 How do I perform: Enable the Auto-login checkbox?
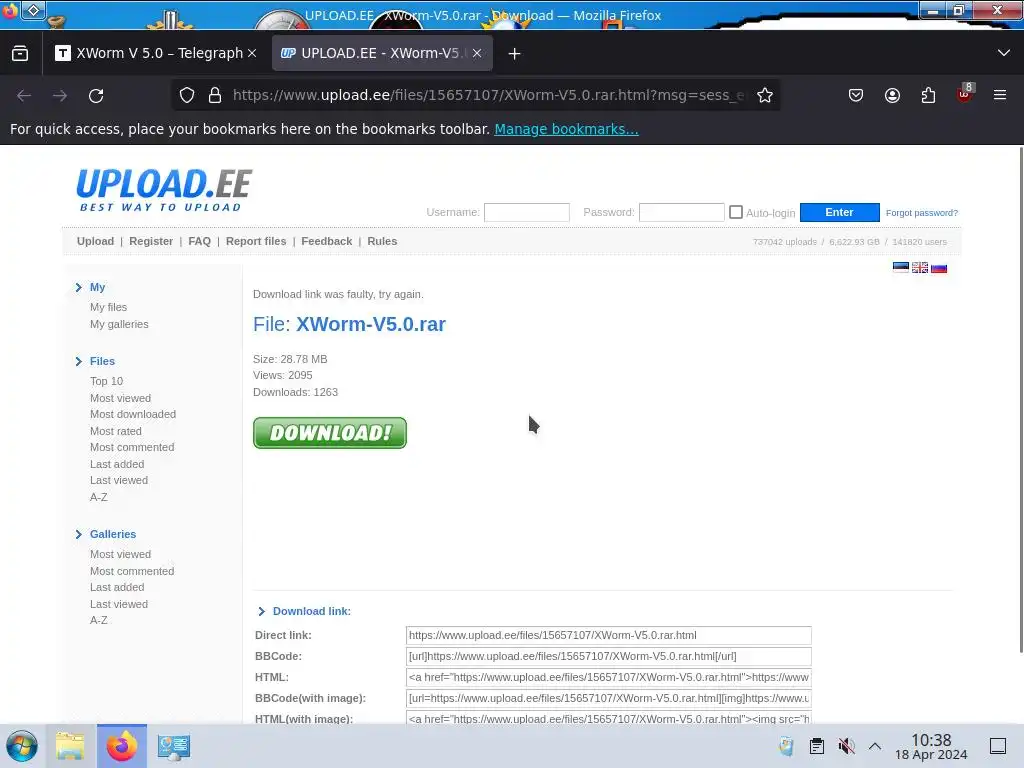[x=736, y=212]
